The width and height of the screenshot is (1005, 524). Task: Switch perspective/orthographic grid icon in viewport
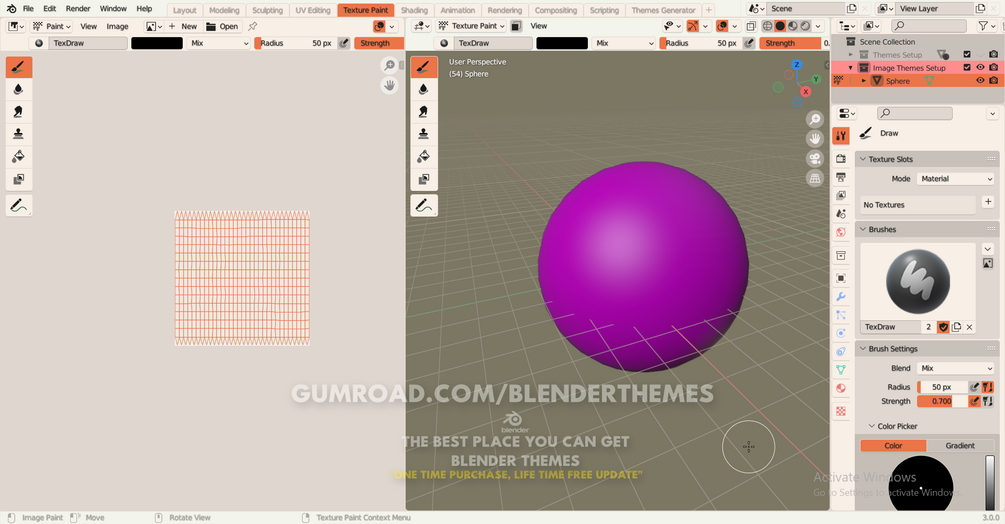[x=815, y=178]
